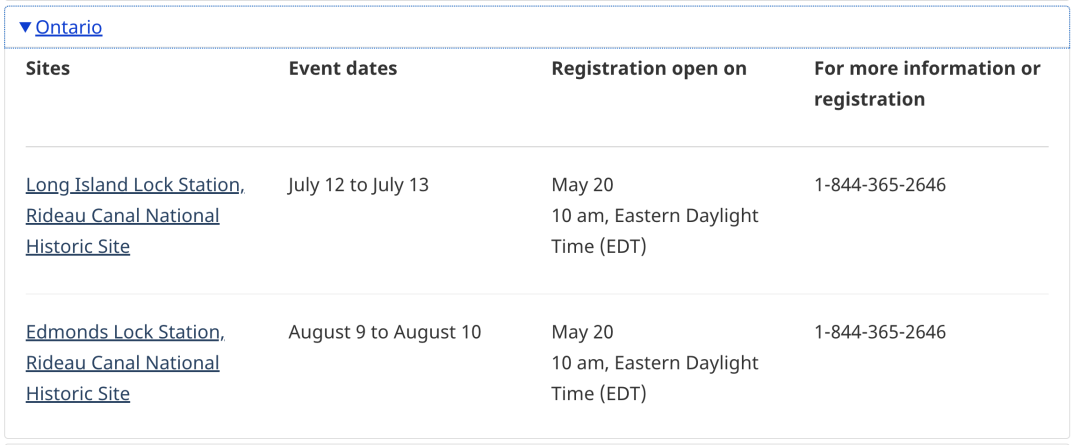The height and width of the screenshot is (445, 1080).
Task: Click 10 am Eastern Daylight text, Edmonds row
Action: (655, 364)
